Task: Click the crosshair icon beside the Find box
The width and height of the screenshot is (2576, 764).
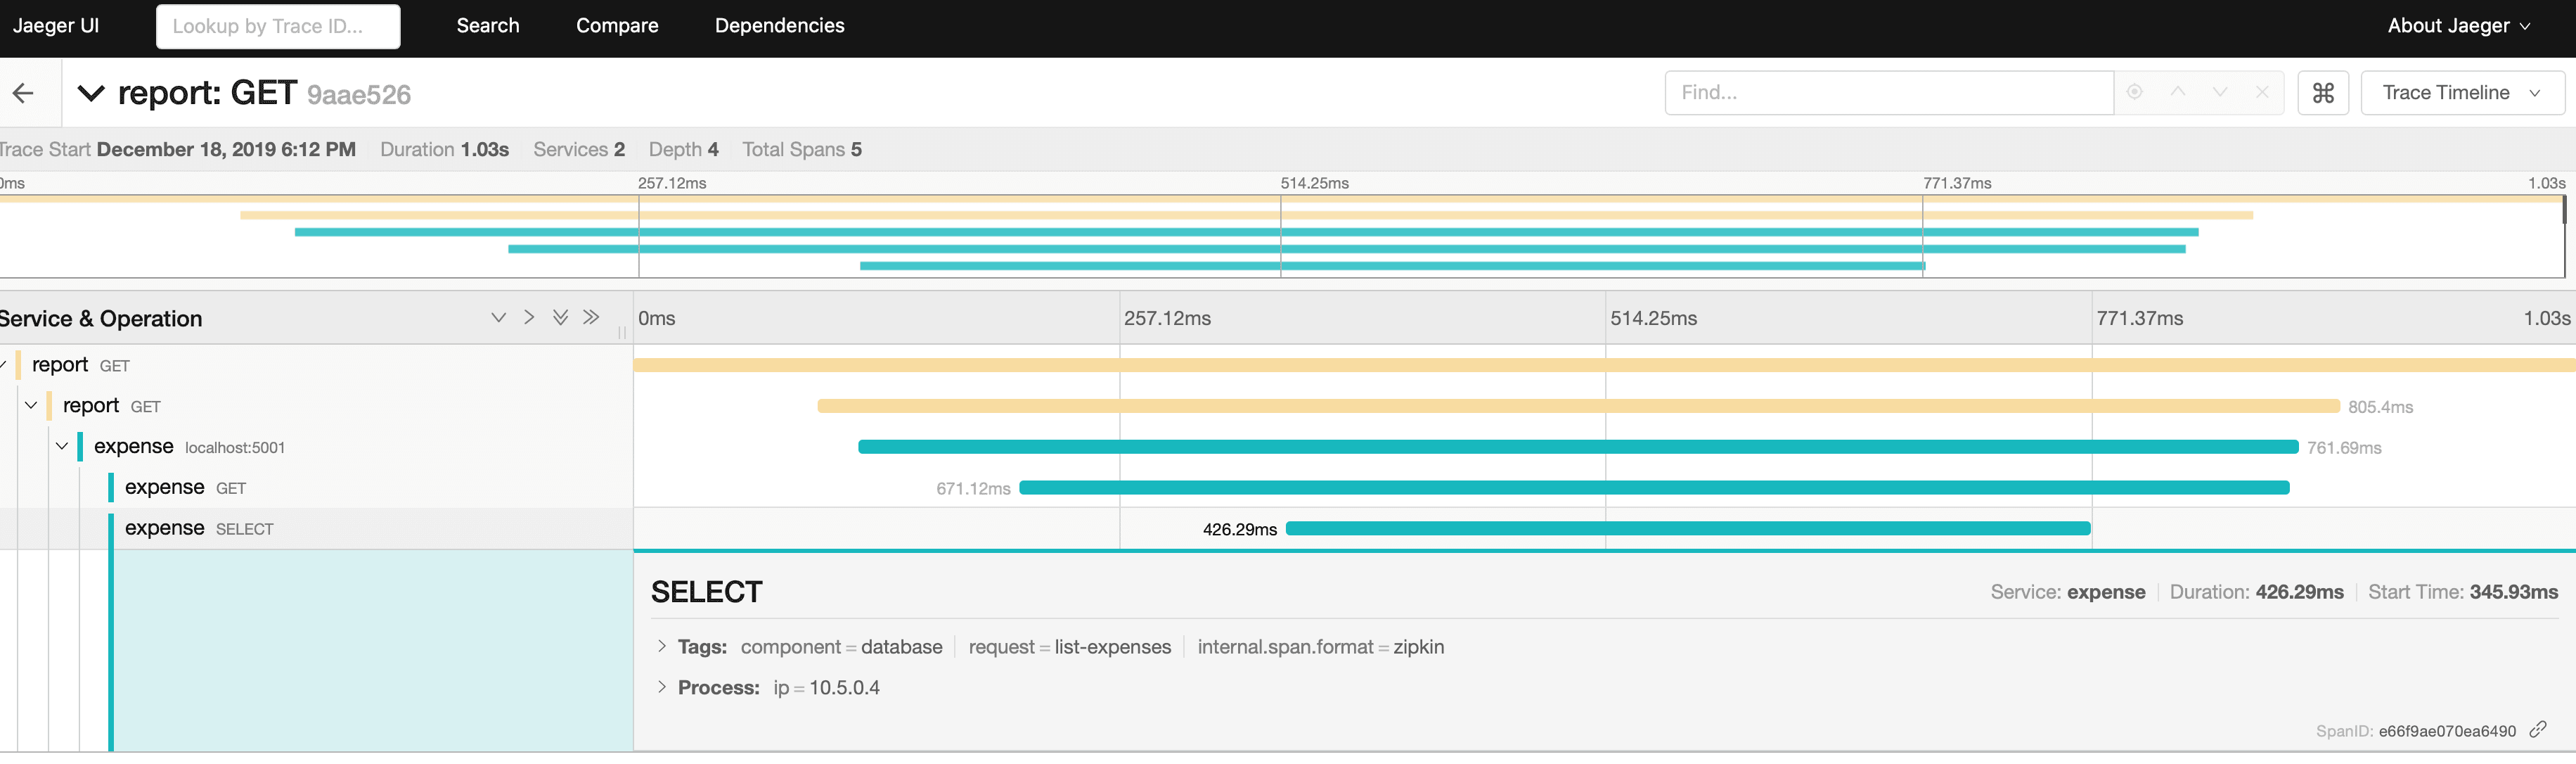Action: [x=2135, y=92]
